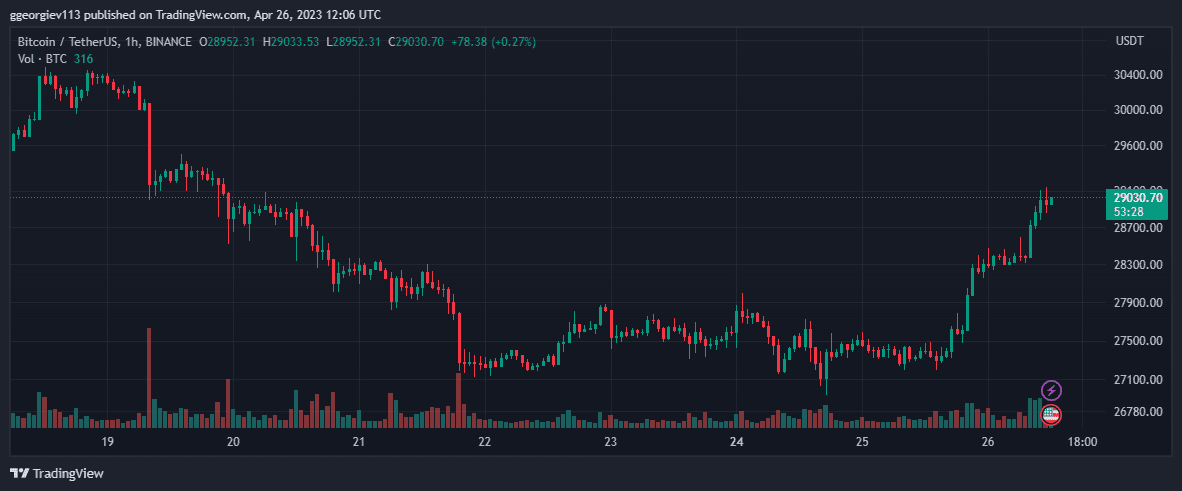Click the purple lightning bolt event icon

pos(1052,390)
